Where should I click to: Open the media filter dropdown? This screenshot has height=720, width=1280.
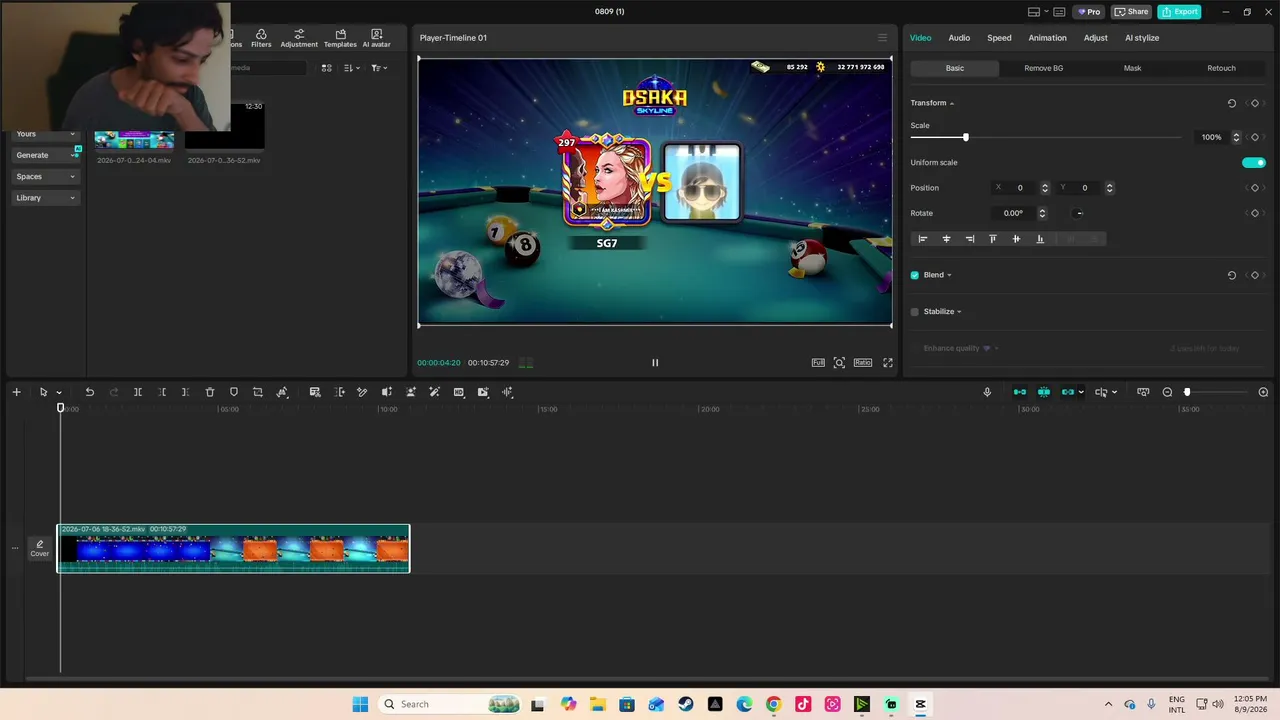point(379,68)
